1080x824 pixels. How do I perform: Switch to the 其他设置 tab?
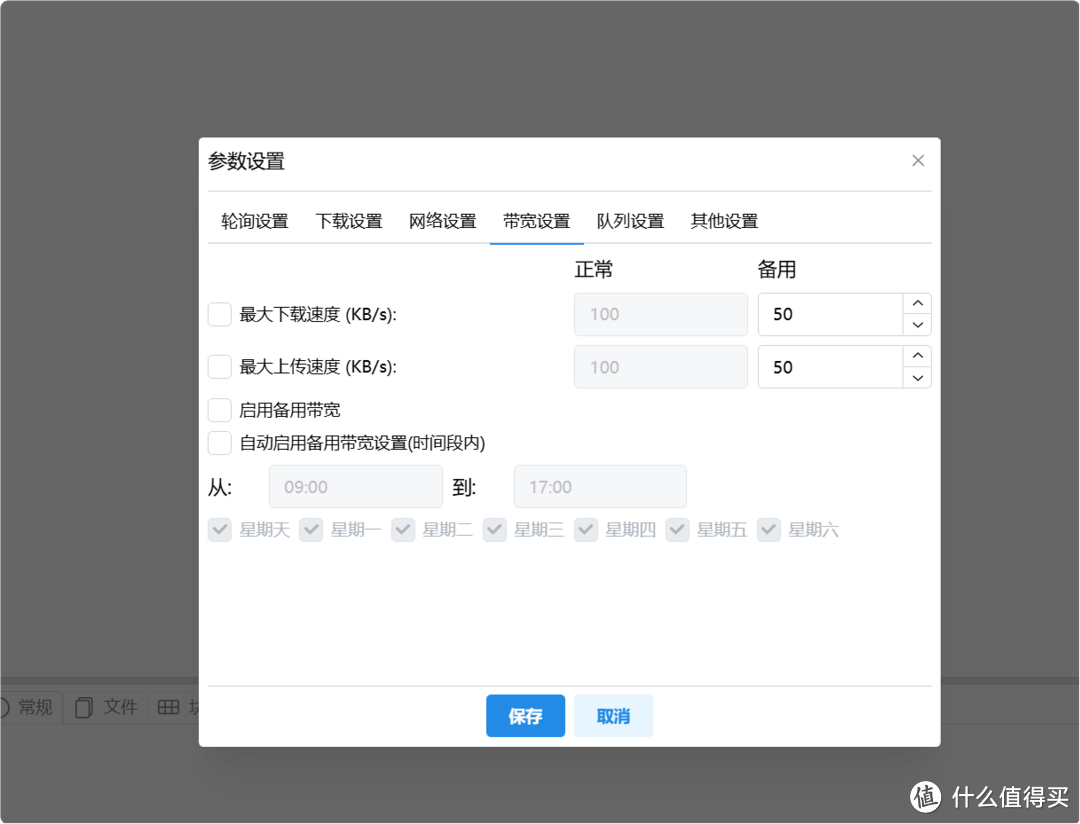coord(723,221)
